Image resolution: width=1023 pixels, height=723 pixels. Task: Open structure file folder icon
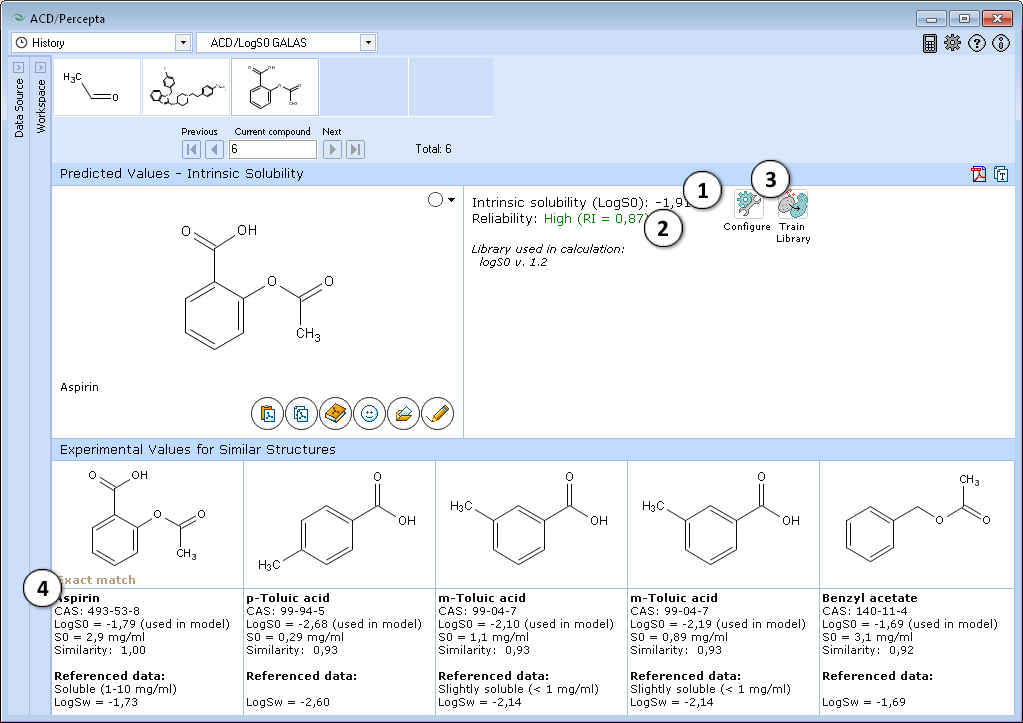tap(403, 414)
